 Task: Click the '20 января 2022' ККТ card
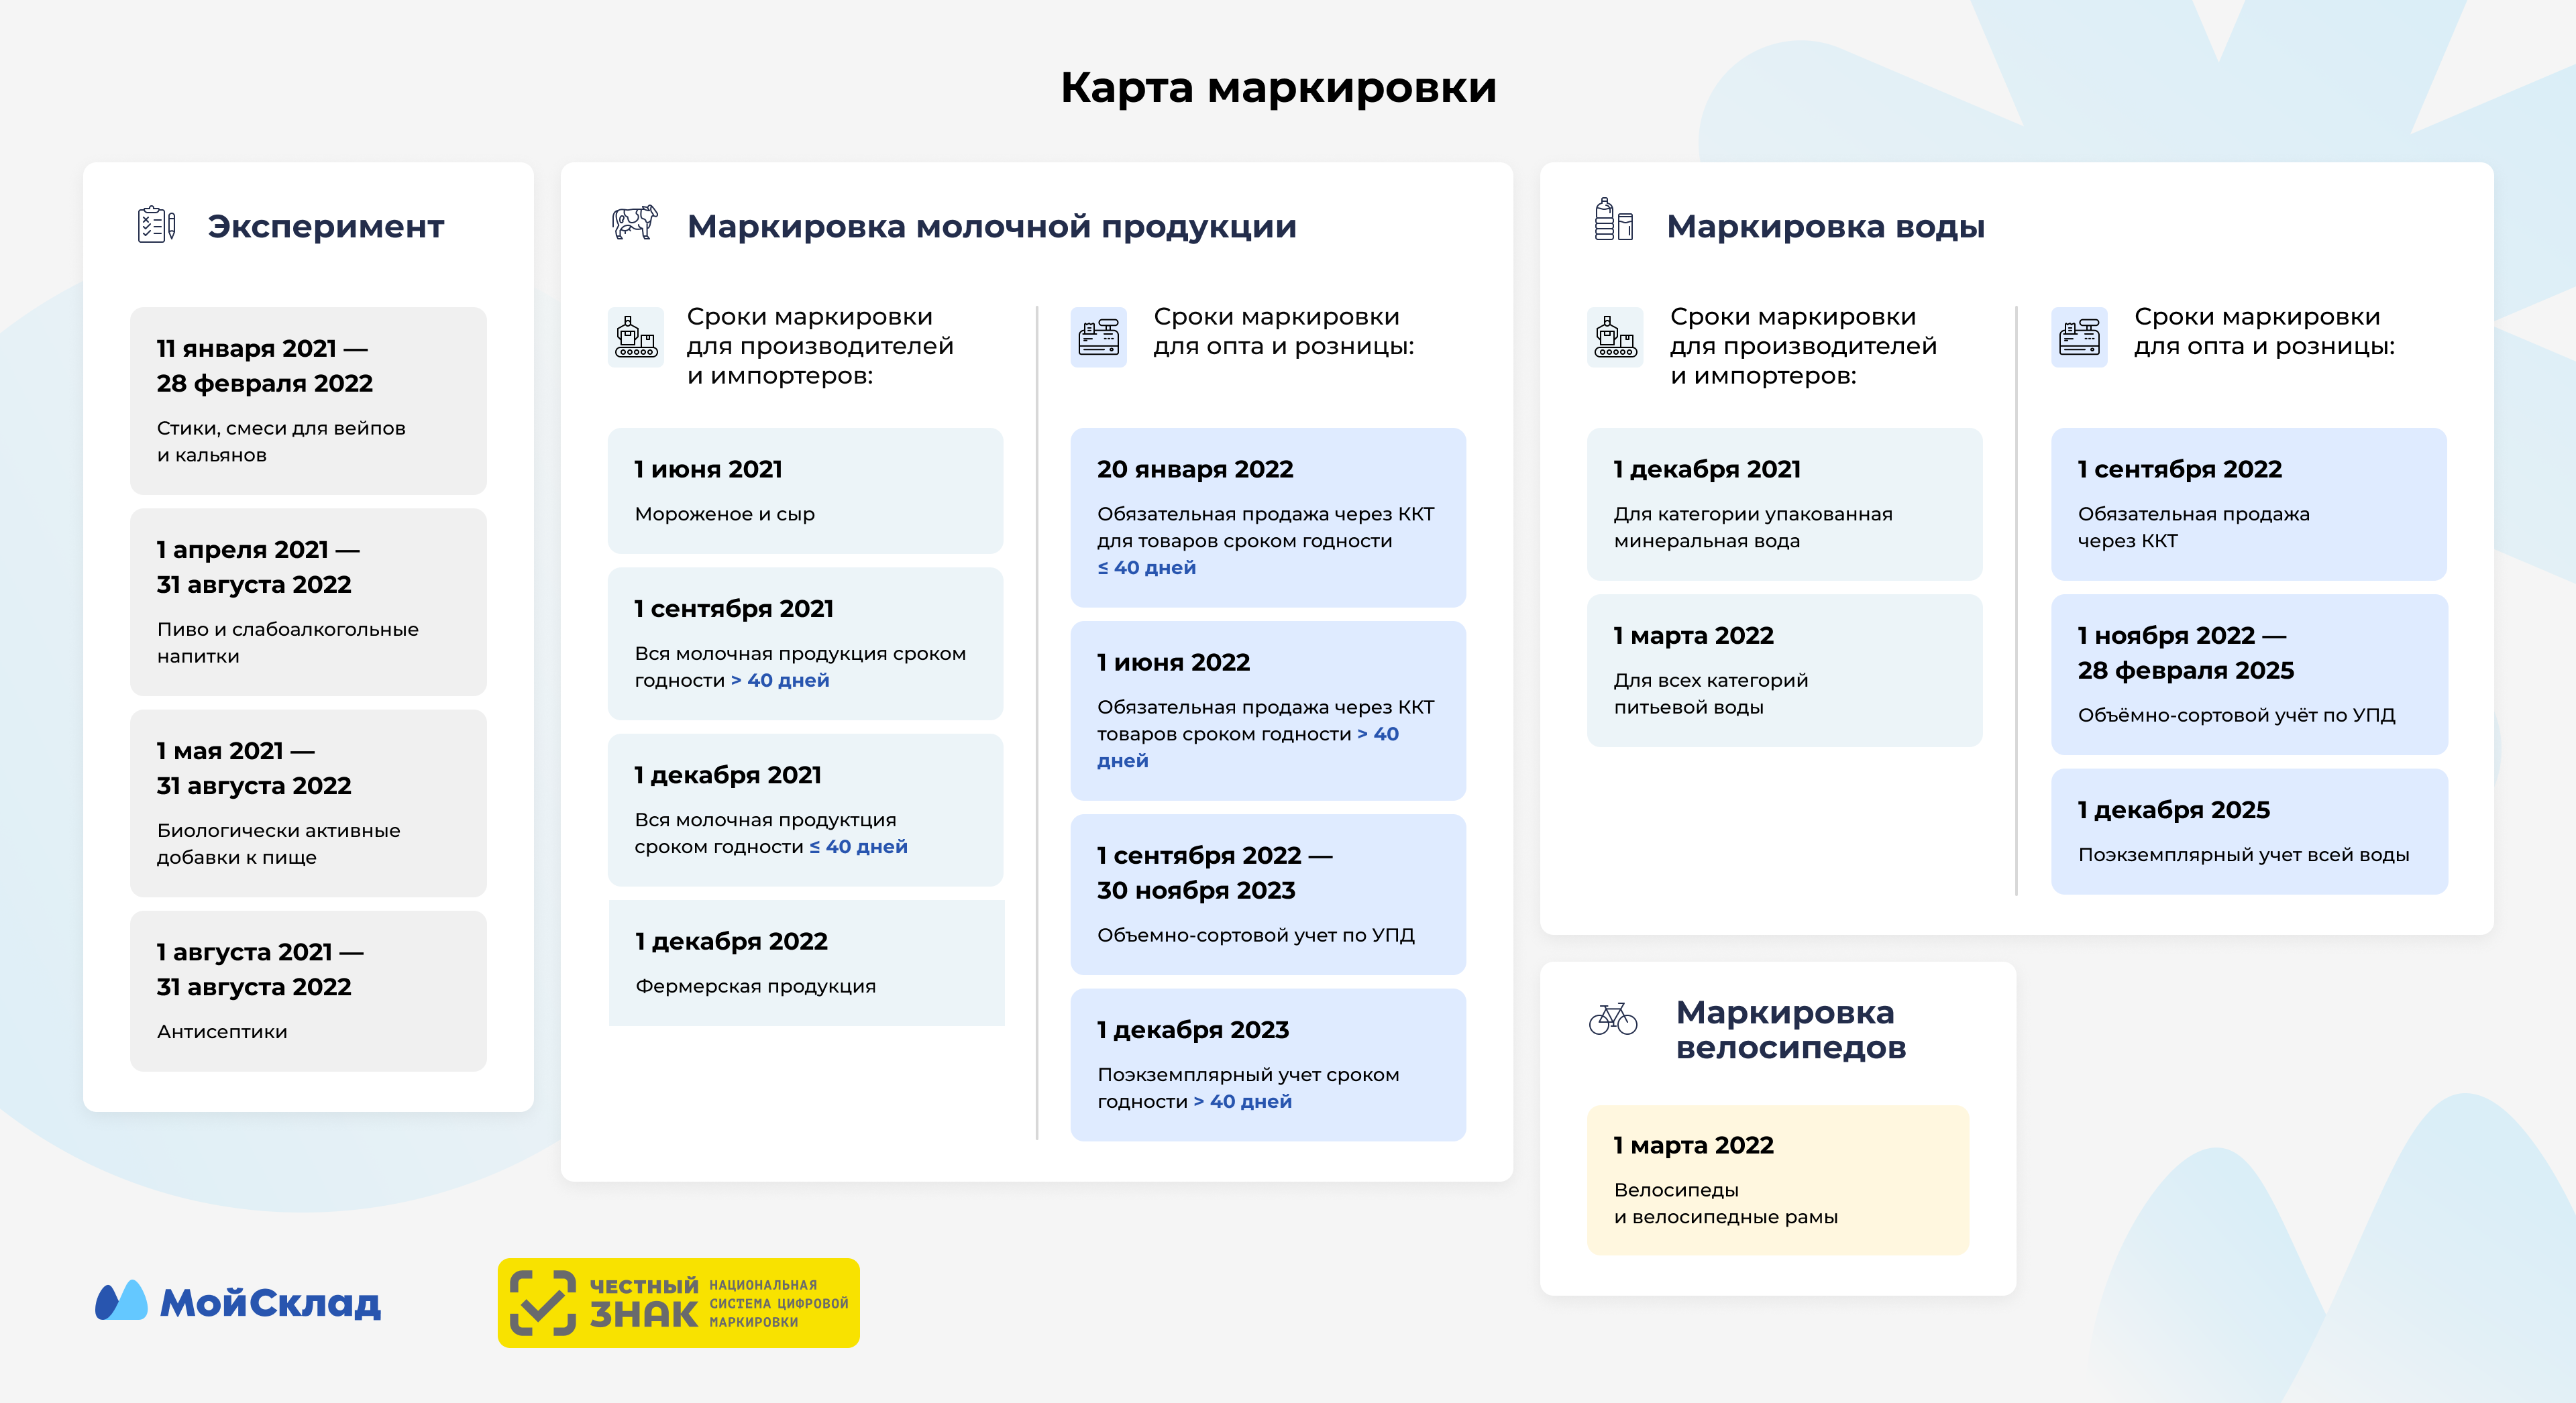1267,517
